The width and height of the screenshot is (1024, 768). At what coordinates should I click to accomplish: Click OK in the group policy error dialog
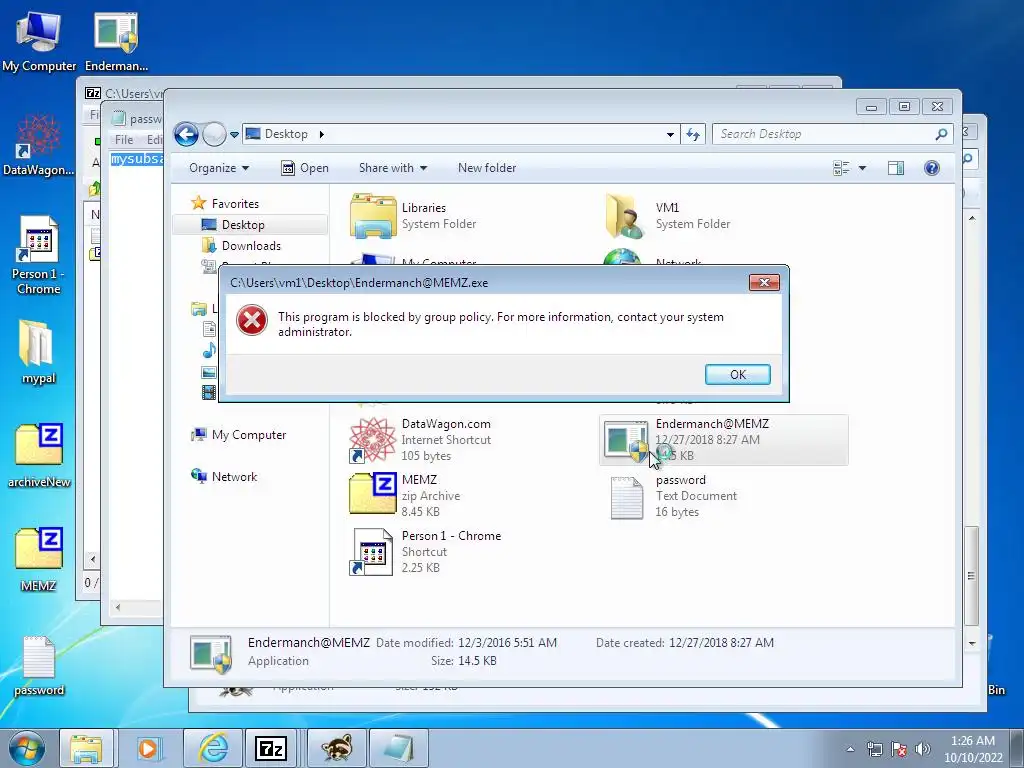click(737, 374)
